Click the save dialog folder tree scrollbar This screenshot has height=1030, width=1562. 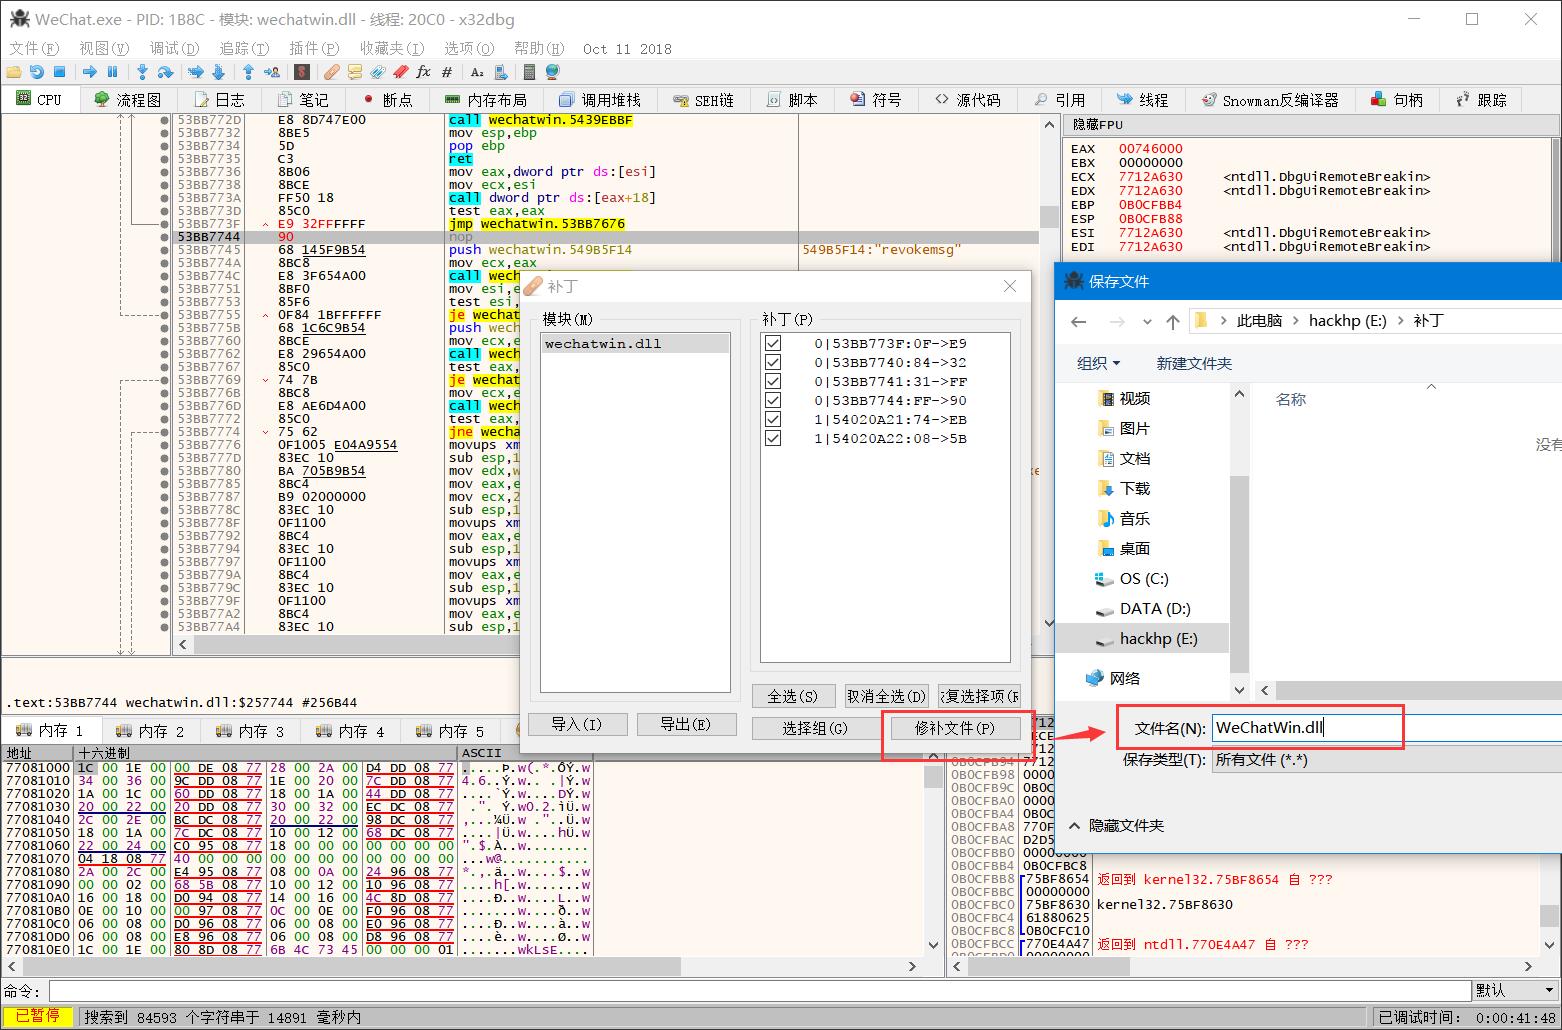click(1239, 576)
